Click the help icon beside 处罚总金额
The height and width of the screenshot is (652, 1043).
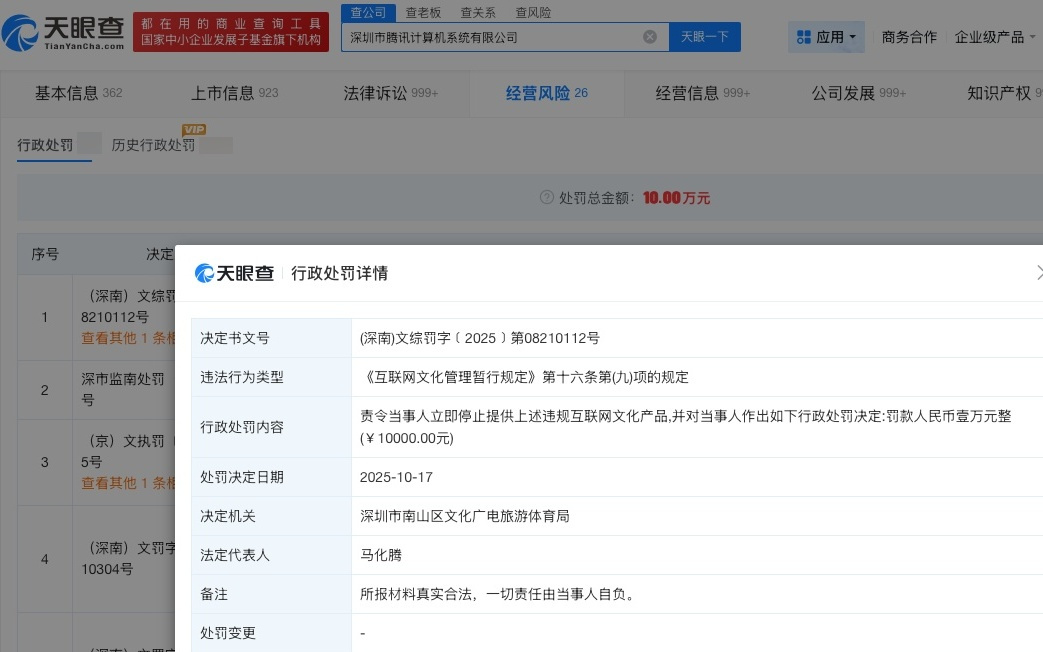coord(546,198)
